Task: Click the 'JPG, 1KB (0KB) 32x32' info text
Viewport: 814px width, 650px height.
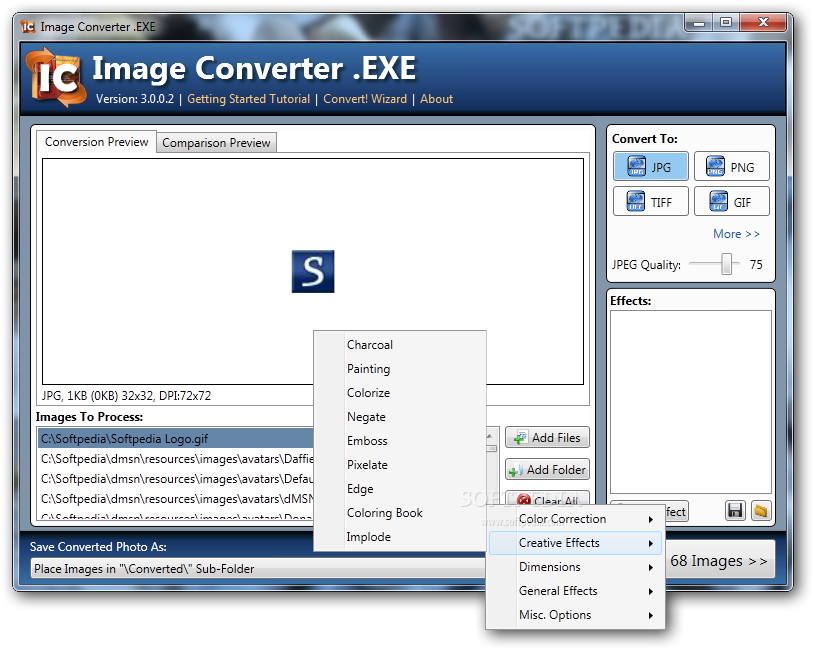Action: pos(126,396)
